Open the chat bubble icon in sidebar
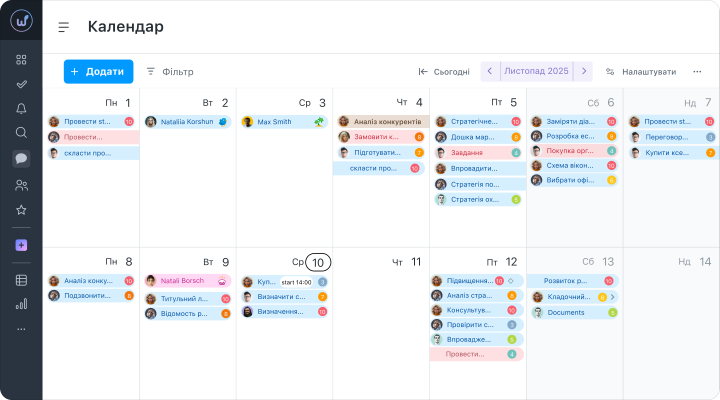The width and height of the screenshot is (720, 400). [21, 158]
